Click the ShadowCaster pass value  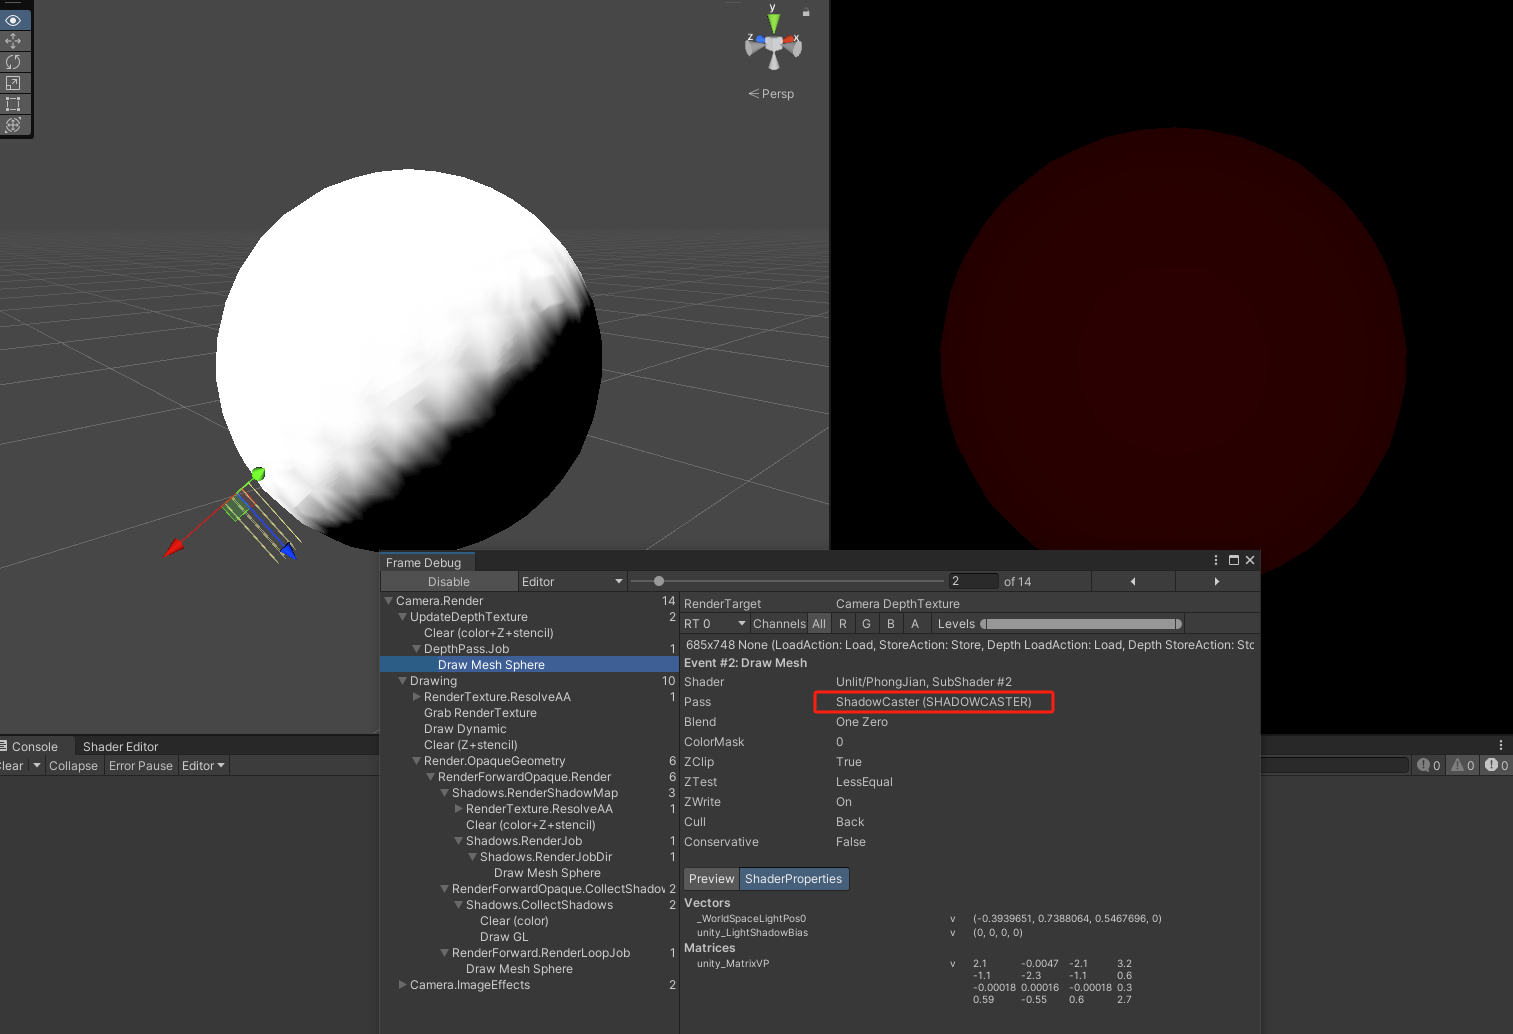[x=934, y=702]
